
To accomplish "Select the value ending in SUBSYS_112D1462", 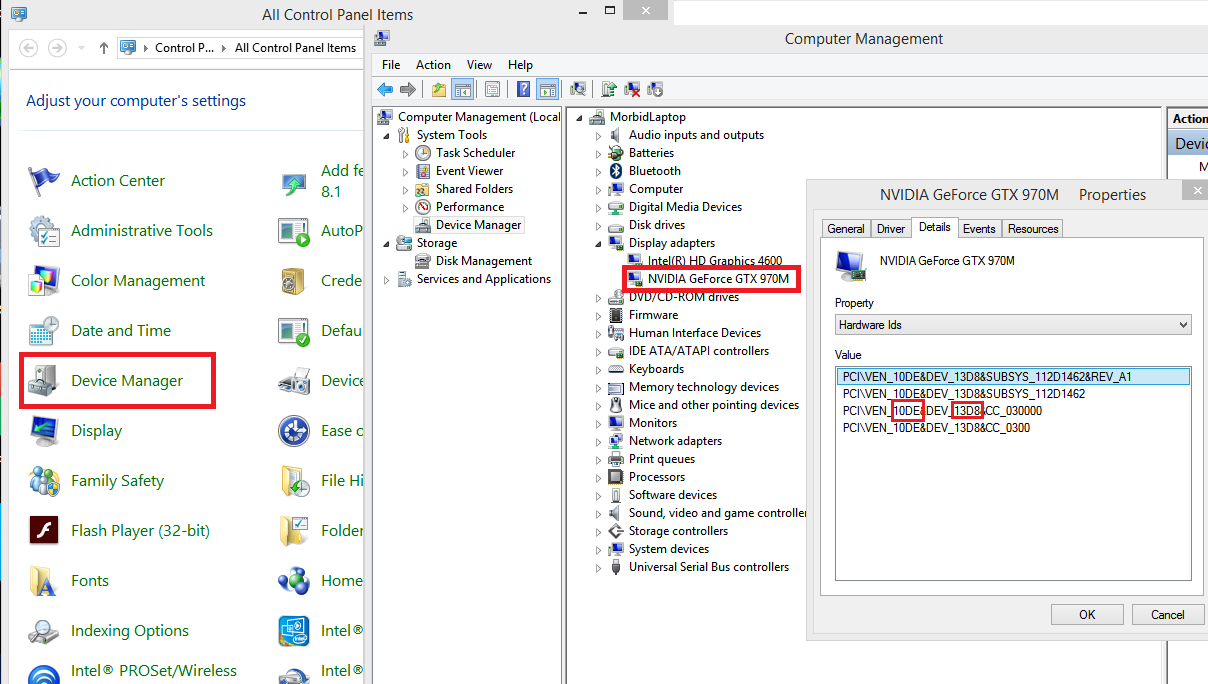I will [x=964, y=394].
